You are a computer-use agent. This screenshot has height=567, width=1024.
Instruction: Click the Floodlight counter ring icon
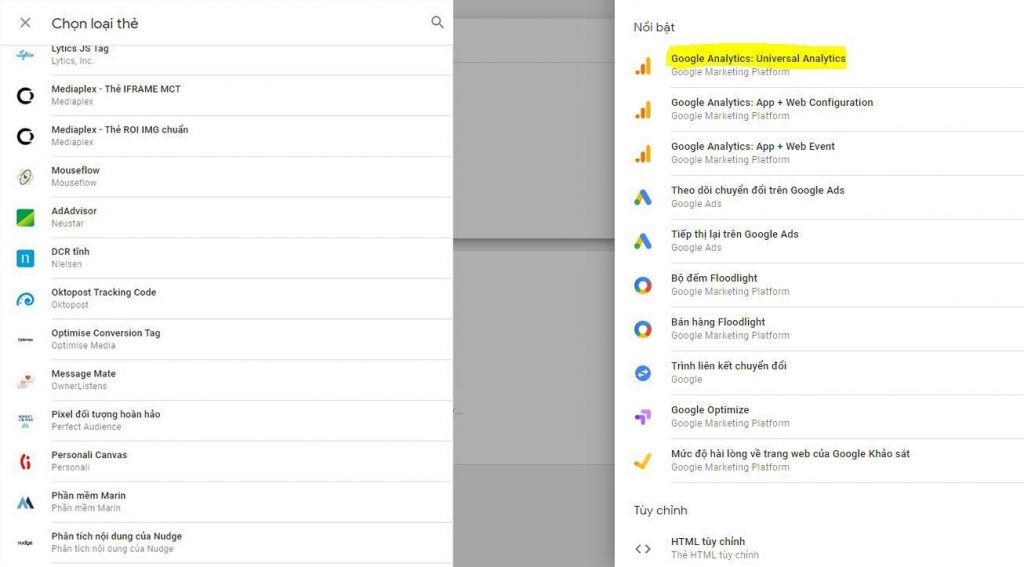pyautogui.click(x=643, y=285)
